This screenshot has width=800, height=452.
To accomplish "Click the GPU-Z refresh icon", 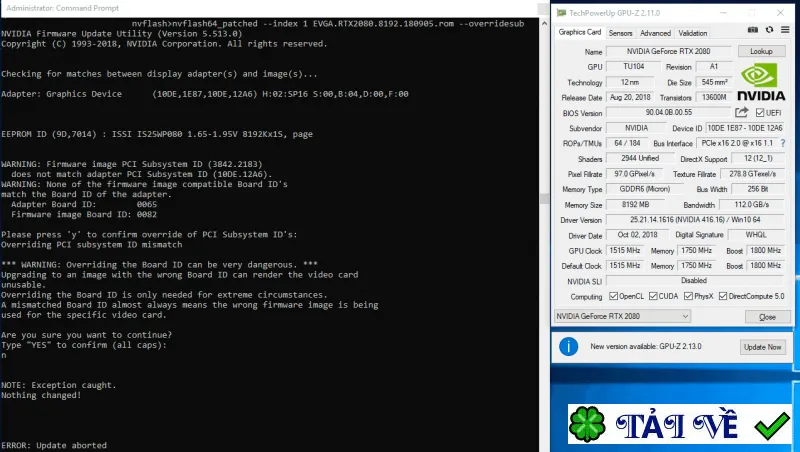I will (769, 30).
